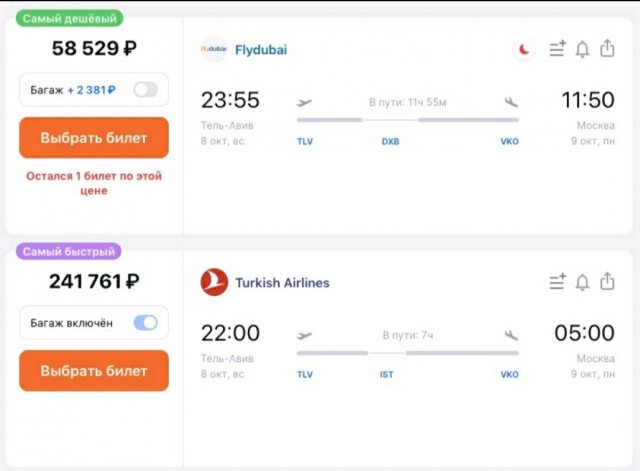640x471 pixels.
Task: Share the Turkish Airlines ticket
Action: (607, 281)
